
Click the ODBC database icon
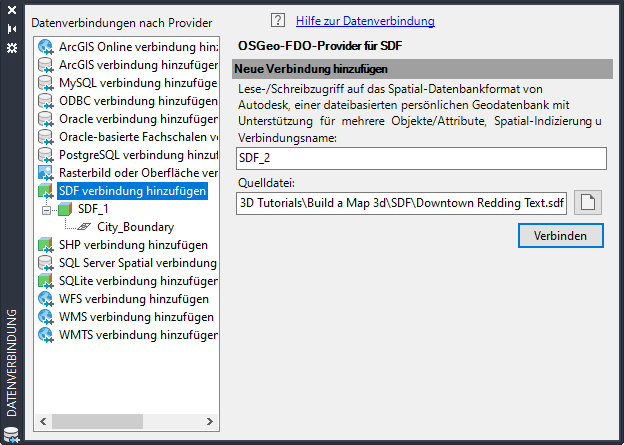(x=45, y=101)
